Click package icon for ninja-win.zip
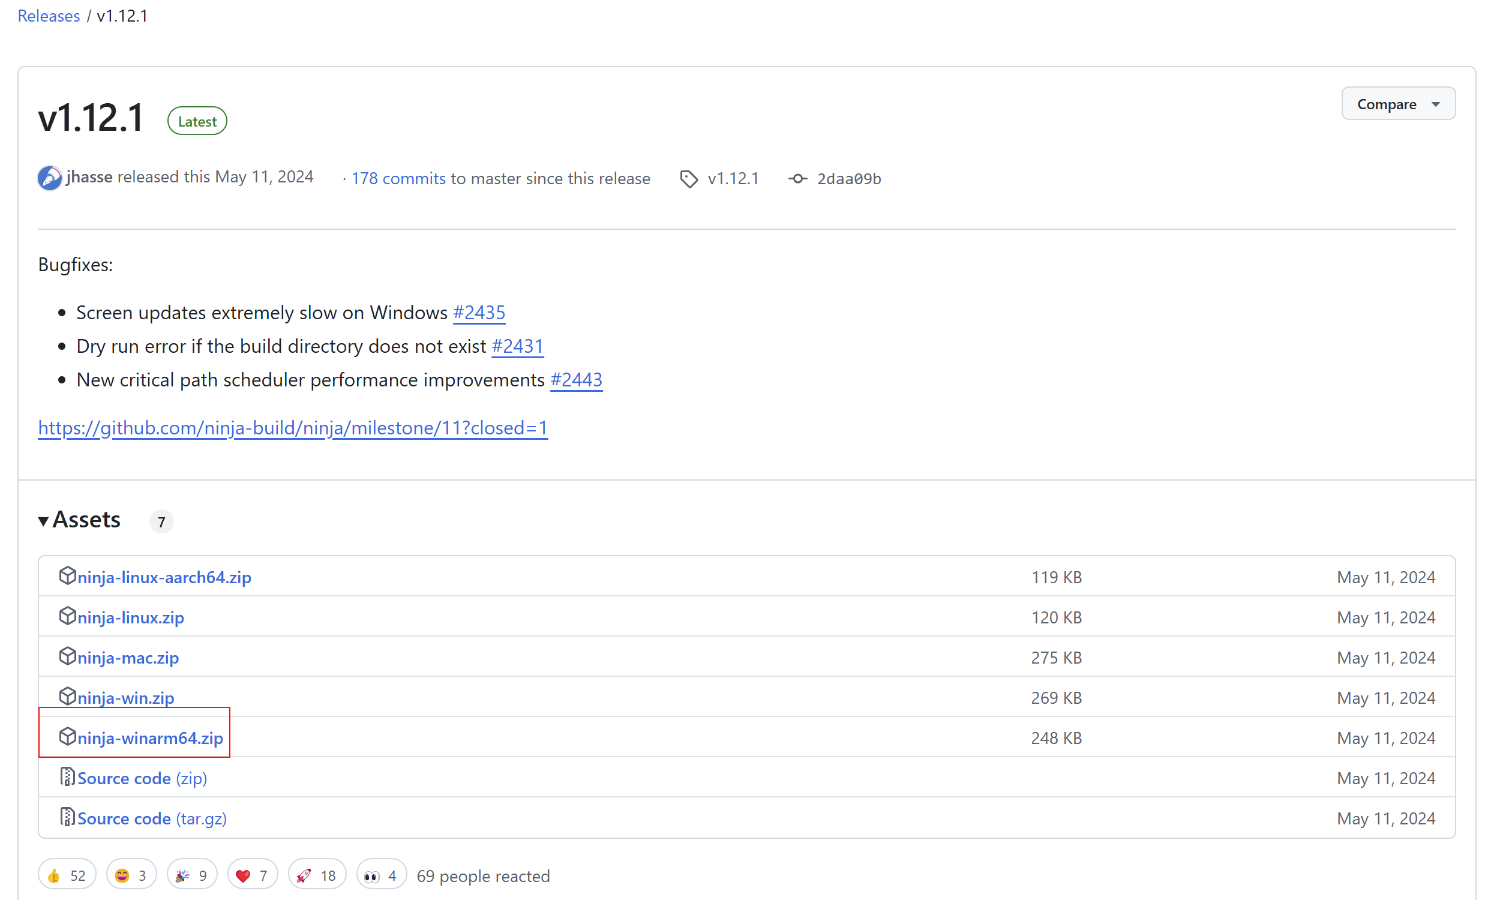This screenshot has height=900, width=1487. (67, 696)
